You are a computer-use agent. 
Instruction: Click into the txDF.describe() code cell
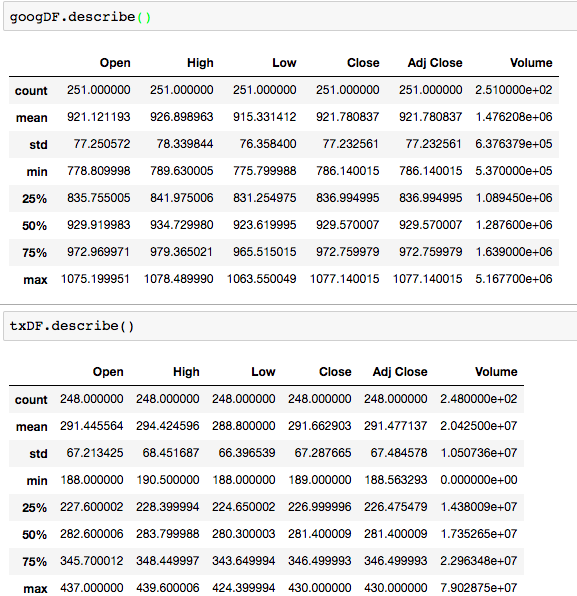point(290,326)
